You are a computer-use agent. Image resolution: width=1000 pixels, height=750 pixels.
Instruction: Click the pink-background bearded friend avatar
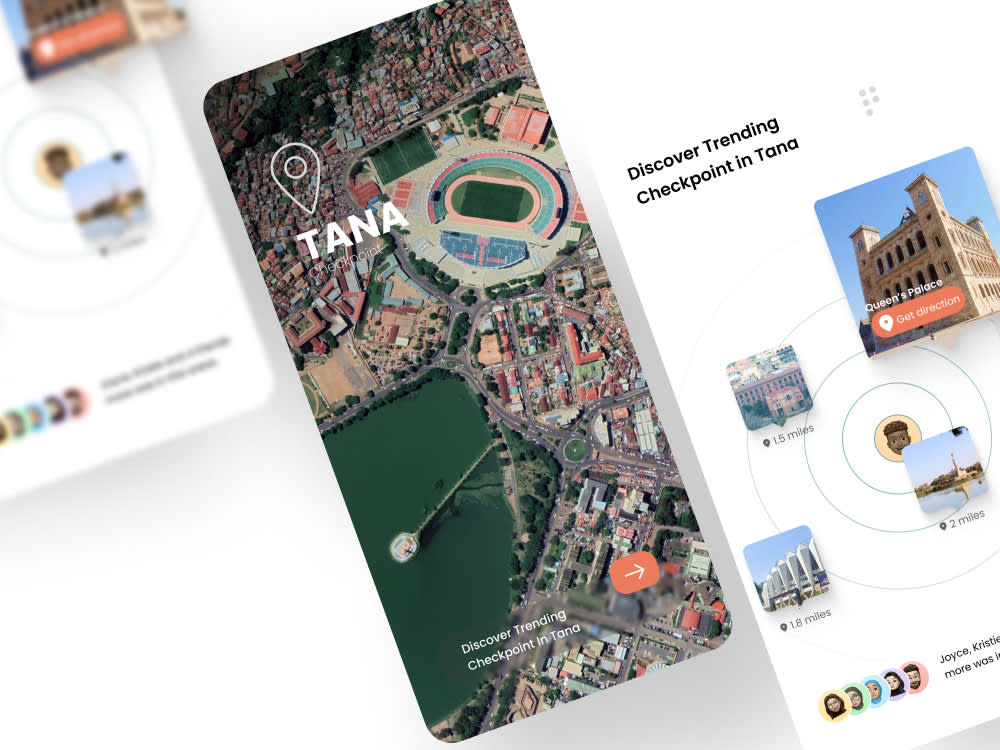pos(913,678)
